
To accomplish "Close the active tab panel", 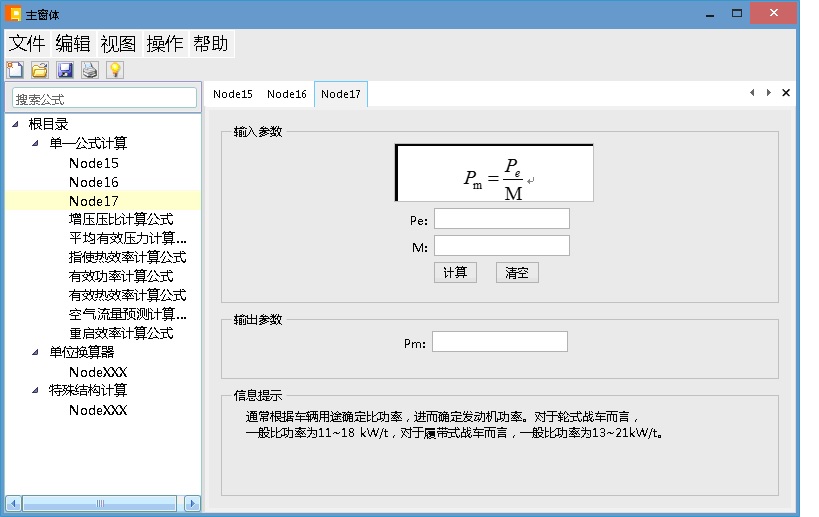I will coord(786,93).
